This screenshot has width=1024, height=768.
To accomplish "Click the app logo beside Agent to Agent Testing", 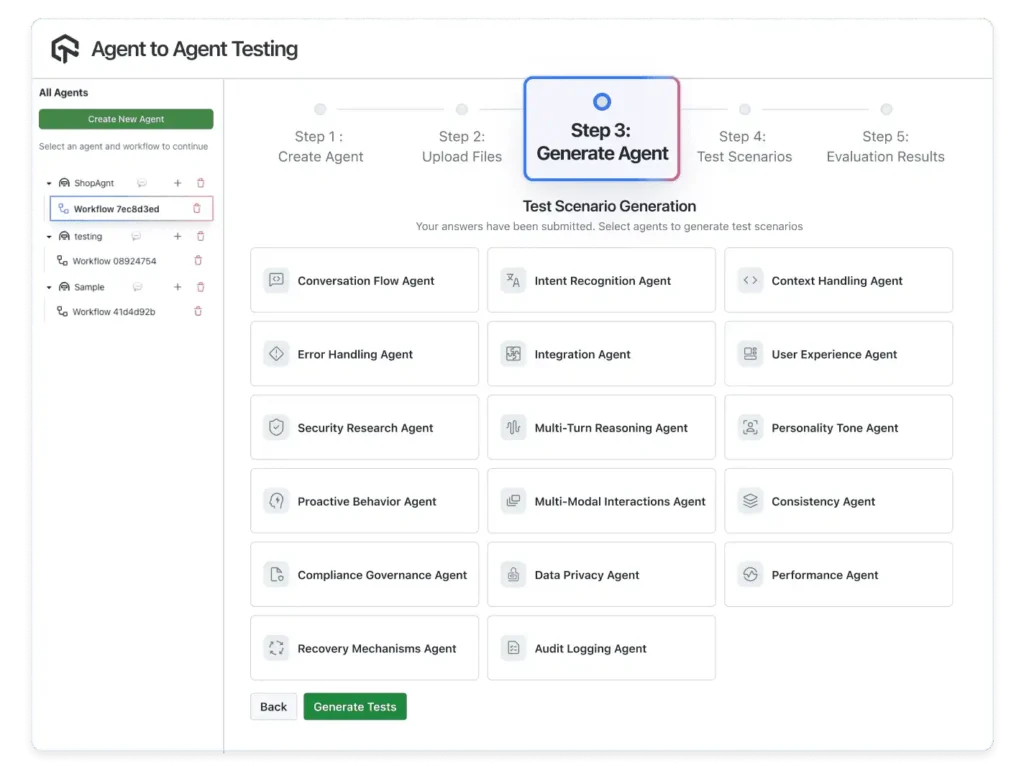I will [65, 49].
